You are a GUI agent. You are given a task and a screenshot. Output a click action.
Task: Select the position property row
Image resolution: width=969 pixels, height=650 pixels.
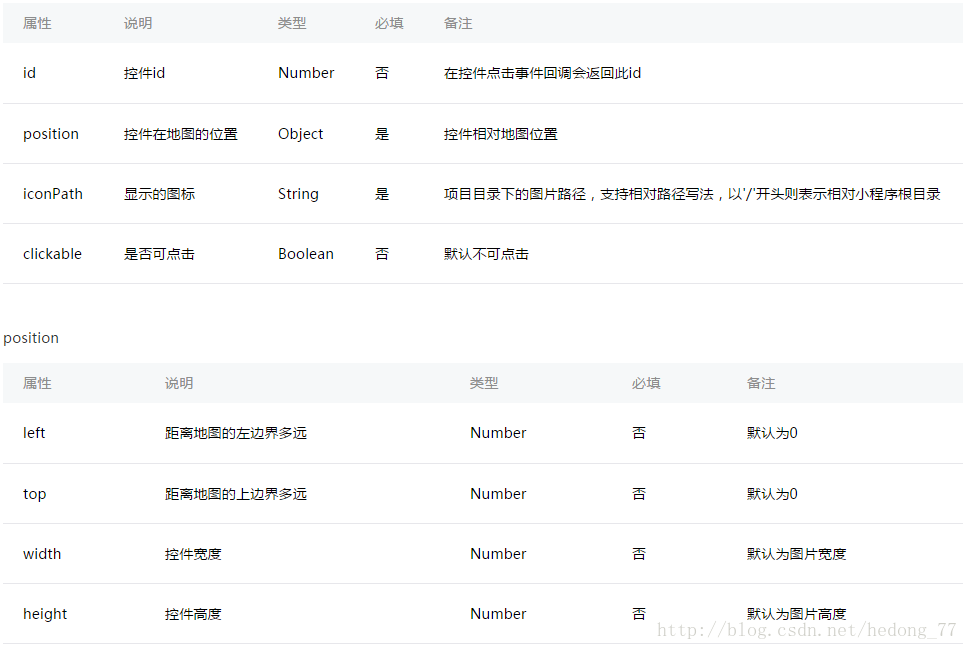[480, 133]
